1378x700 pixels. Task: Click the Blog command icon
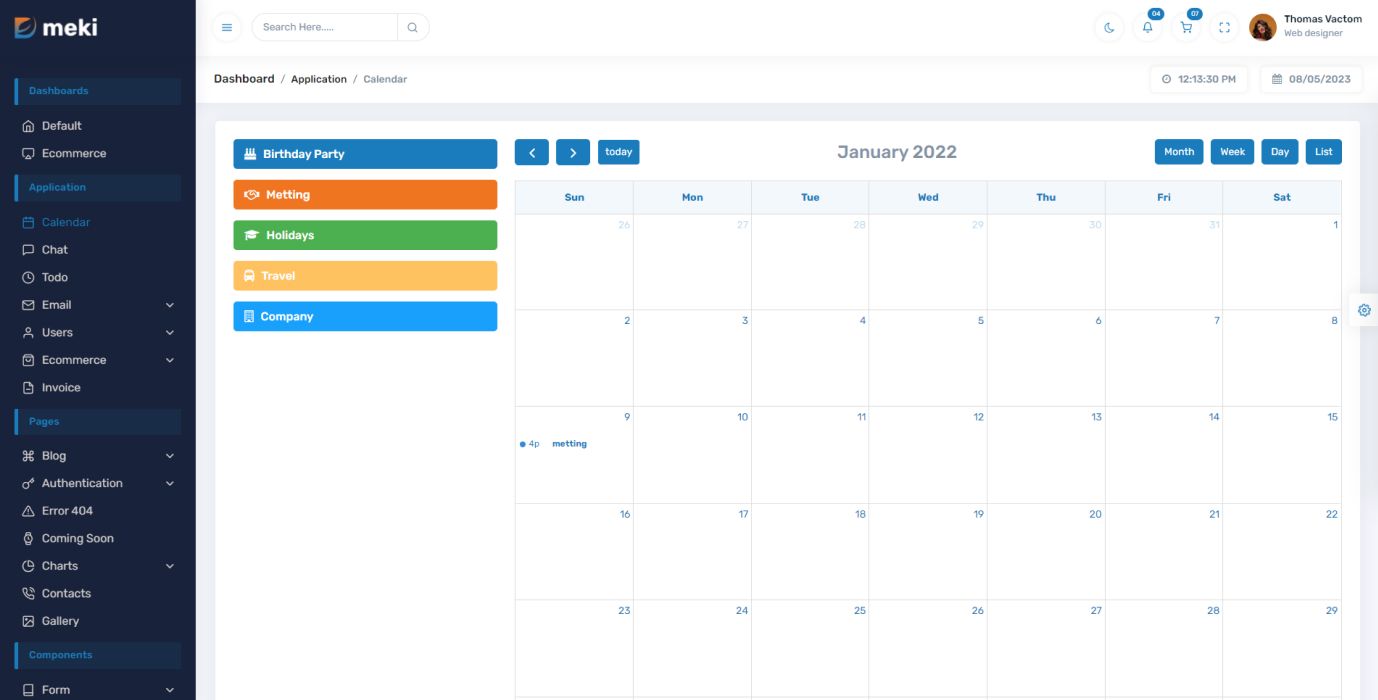28,456
